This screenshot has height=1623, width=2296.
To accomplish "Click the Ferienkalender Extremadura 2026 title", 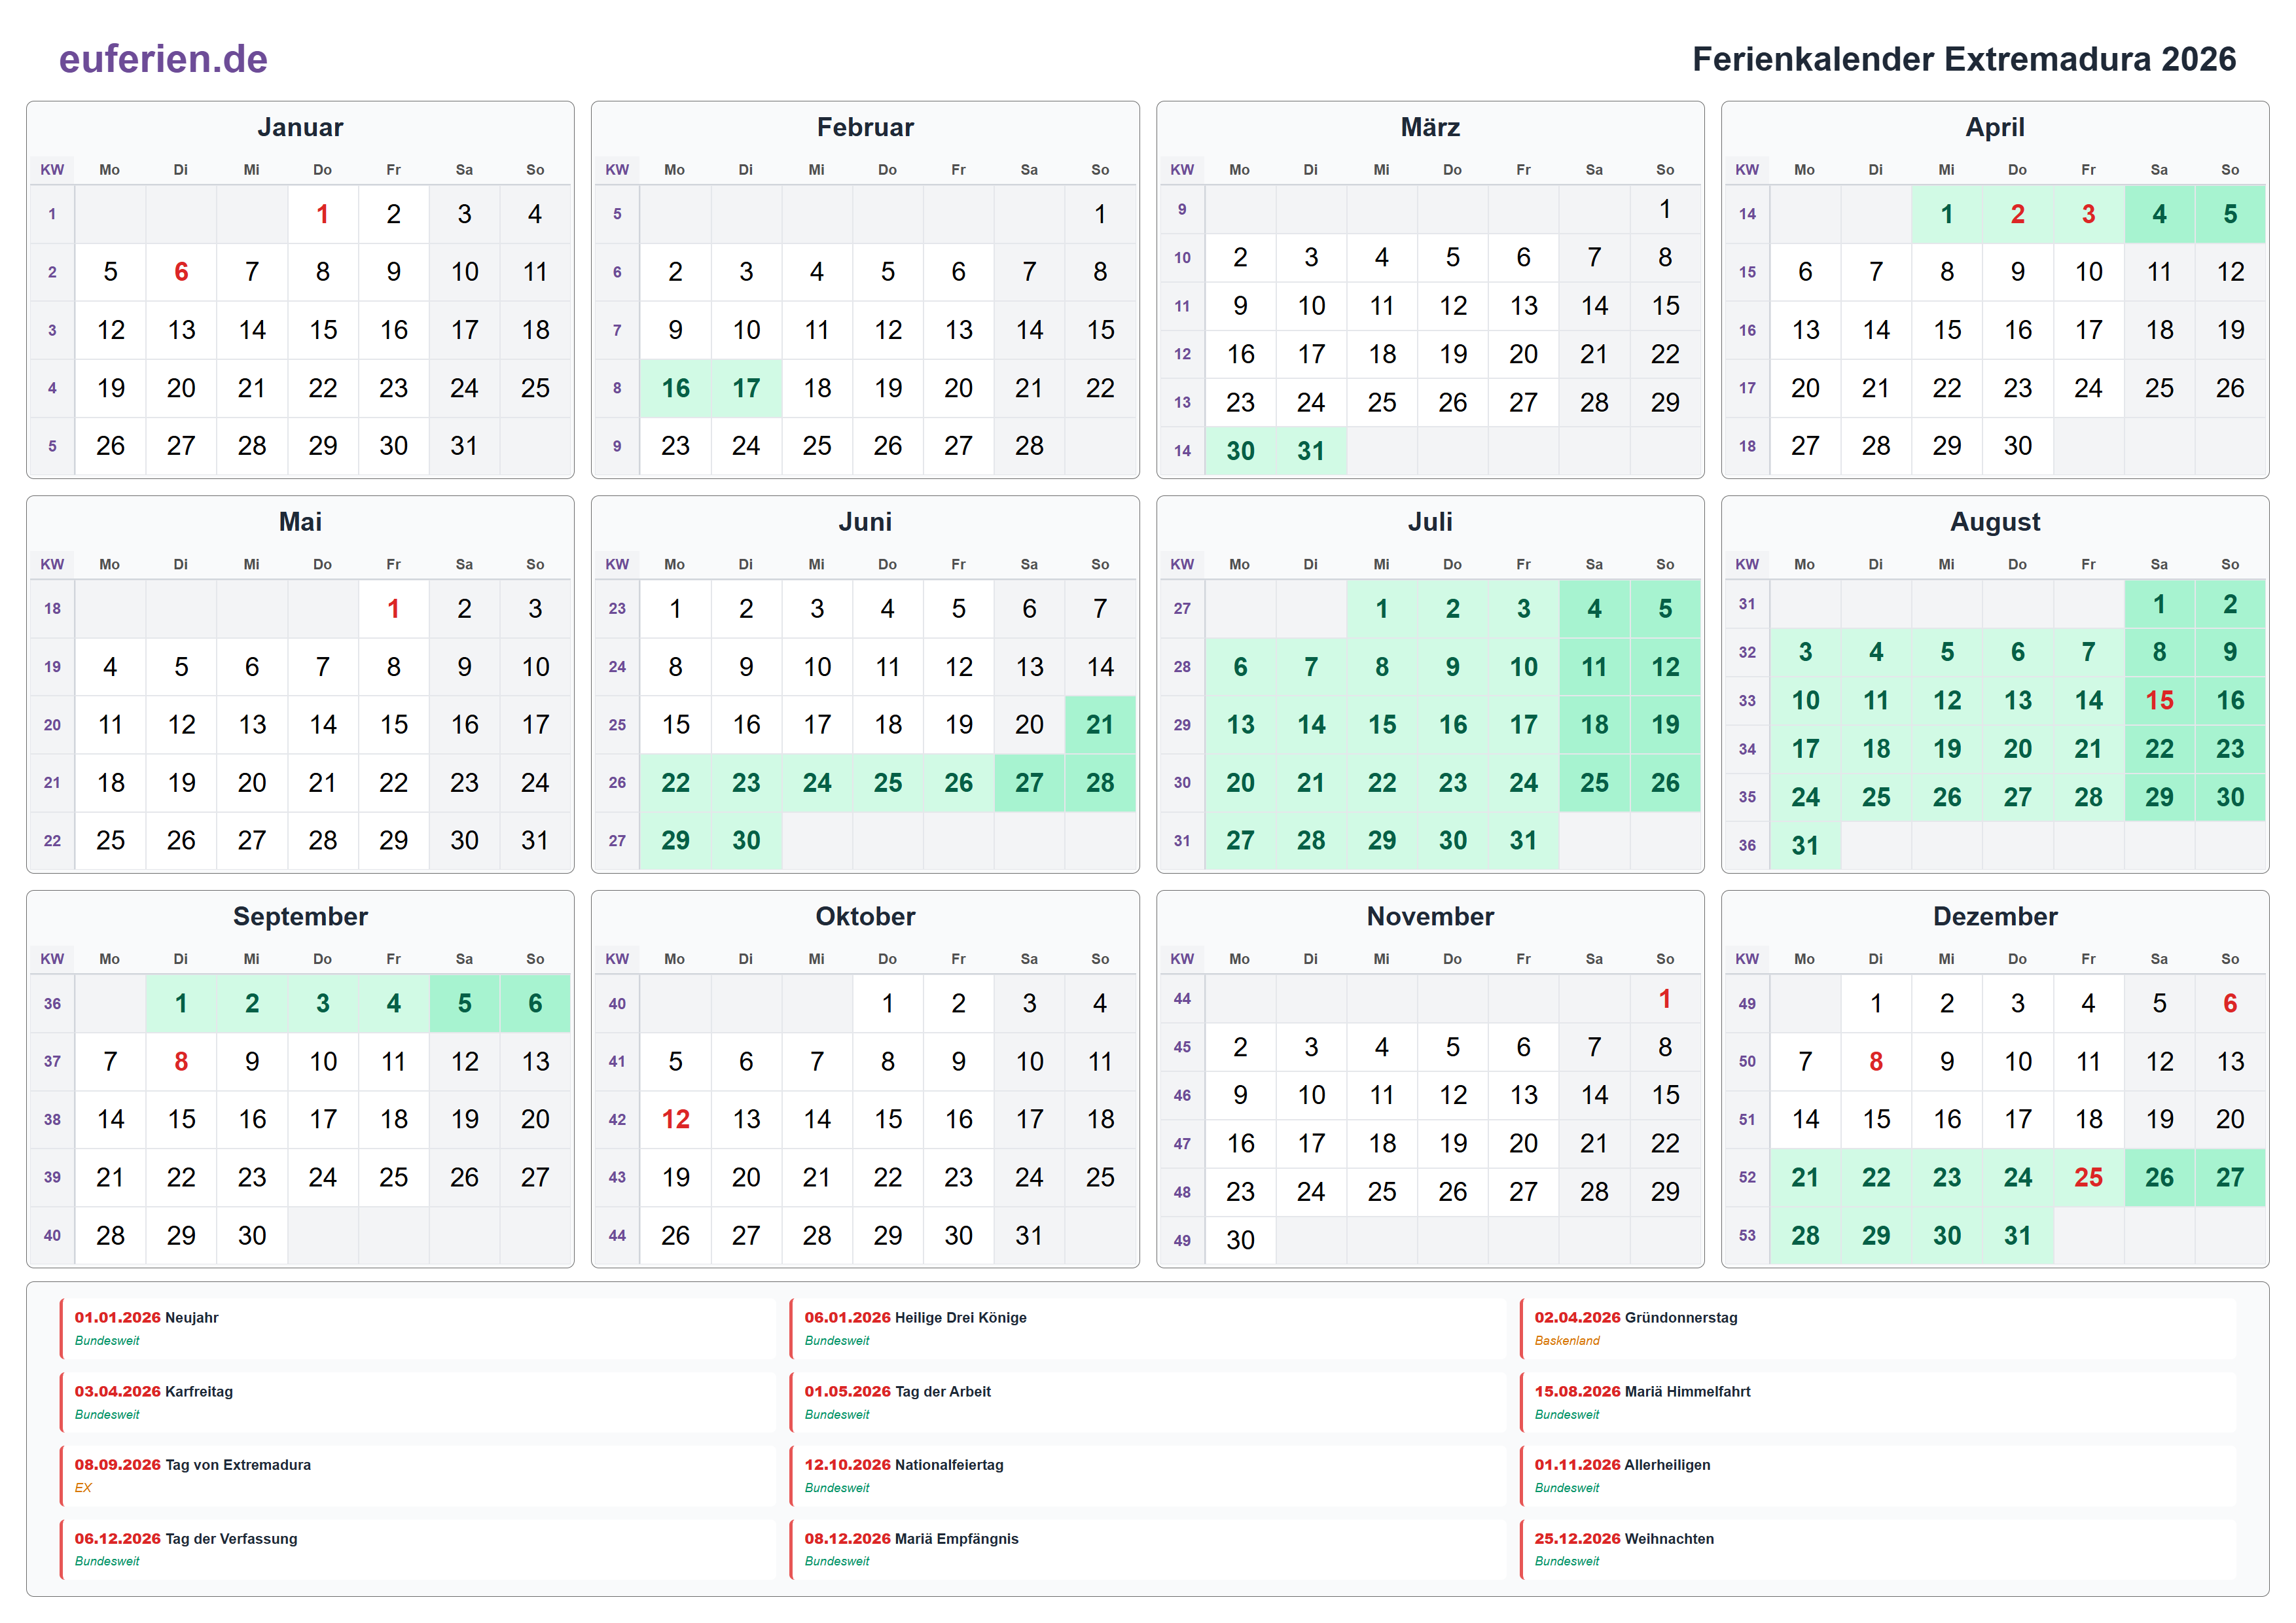I will [x=1963, y=59].
